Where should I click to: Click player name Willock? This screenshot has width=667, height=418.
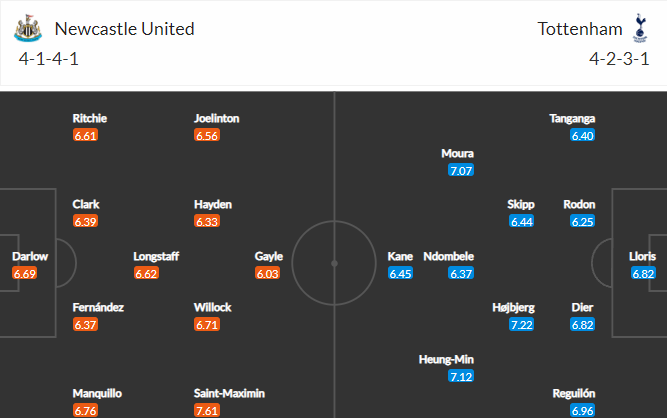(x=213, y=307)
